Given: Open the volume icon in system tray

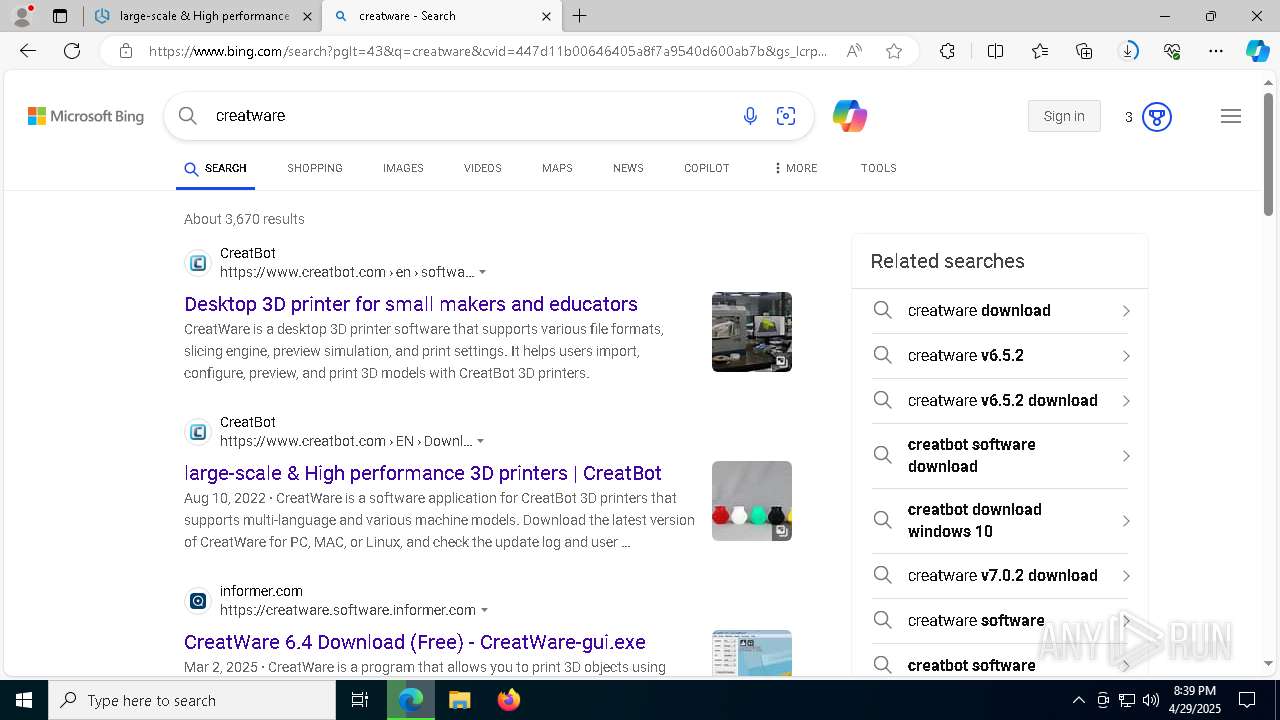Looking at the screenshot, I should (x=1151, y=700).
